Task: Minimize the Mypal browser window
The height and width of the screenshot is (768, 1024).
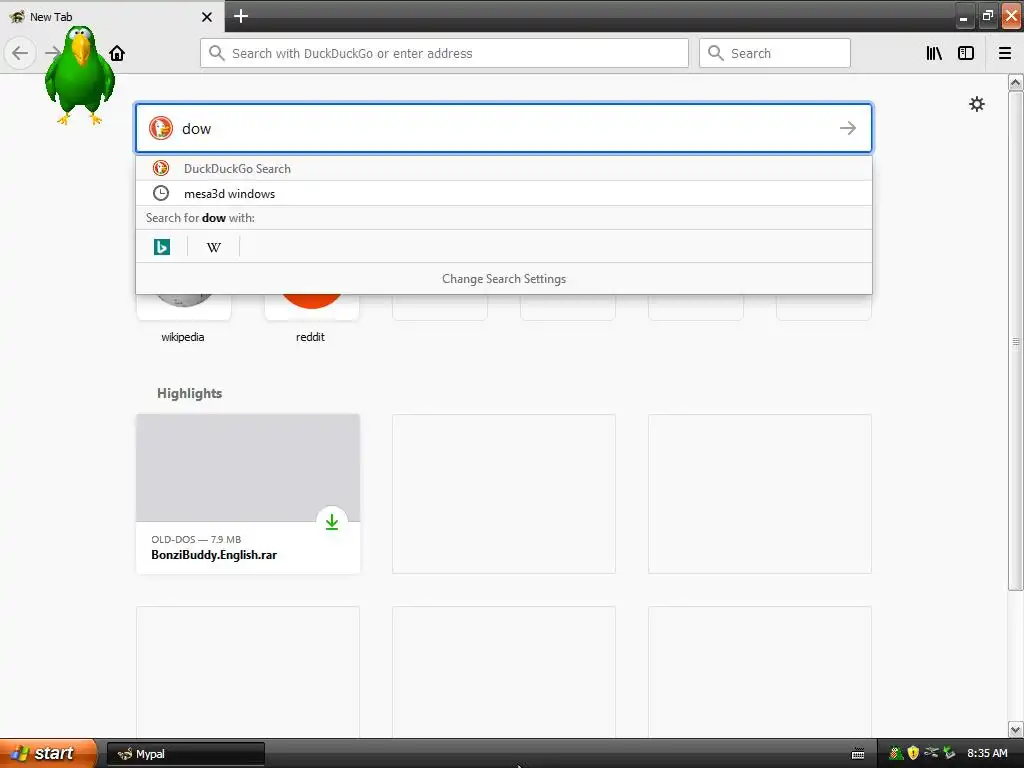Action: 963,16
